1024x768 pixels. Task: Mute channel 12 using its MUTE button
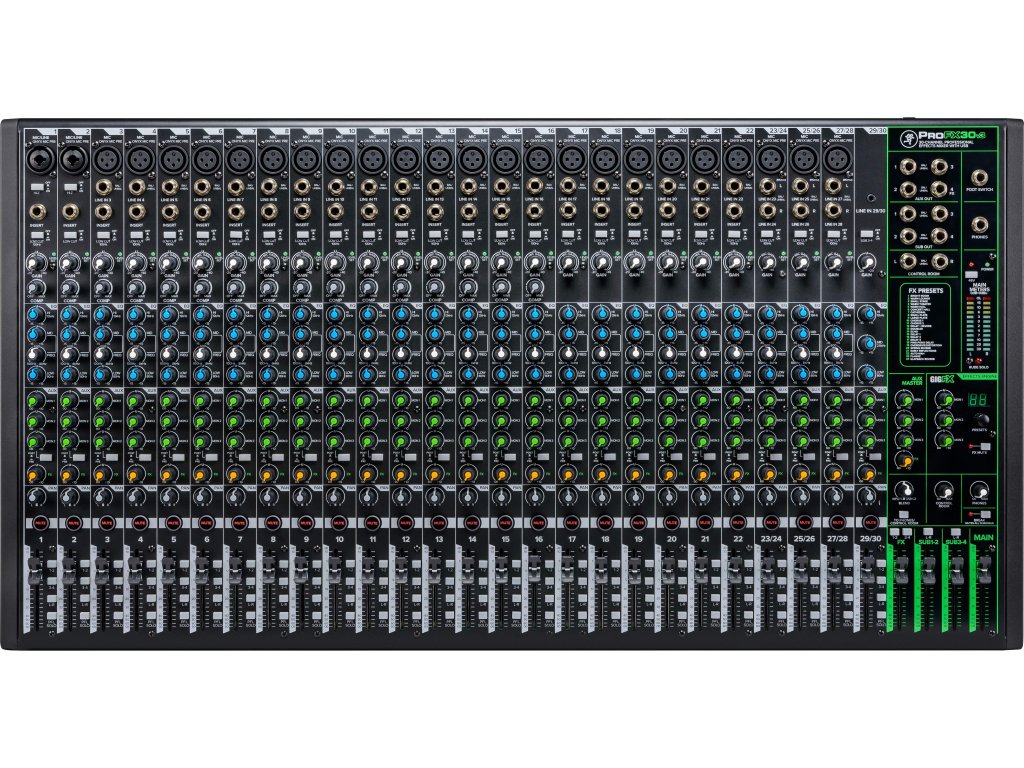click(x=406, y=523)
